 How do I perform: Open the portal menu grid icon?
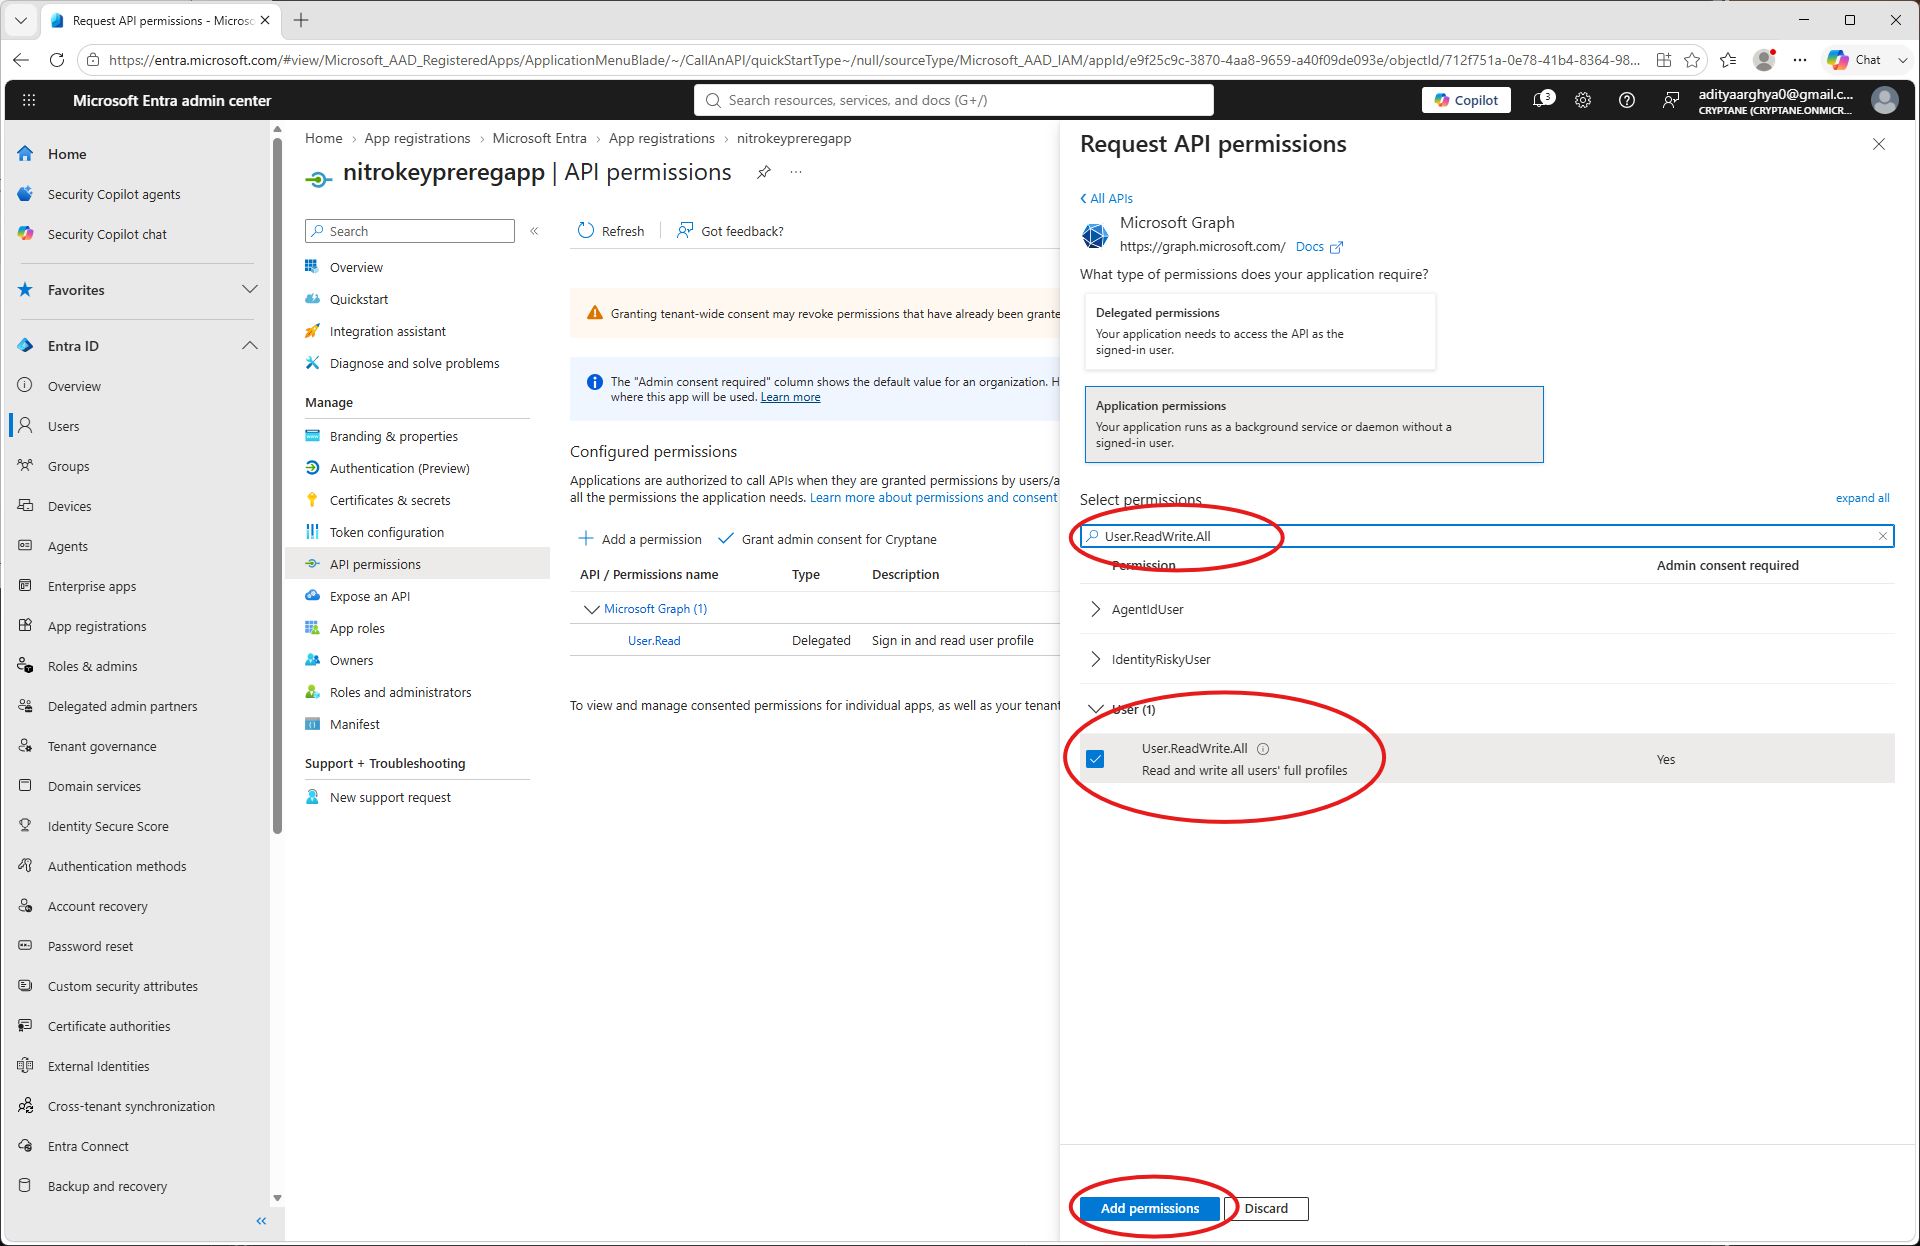(x=29, y=100)
